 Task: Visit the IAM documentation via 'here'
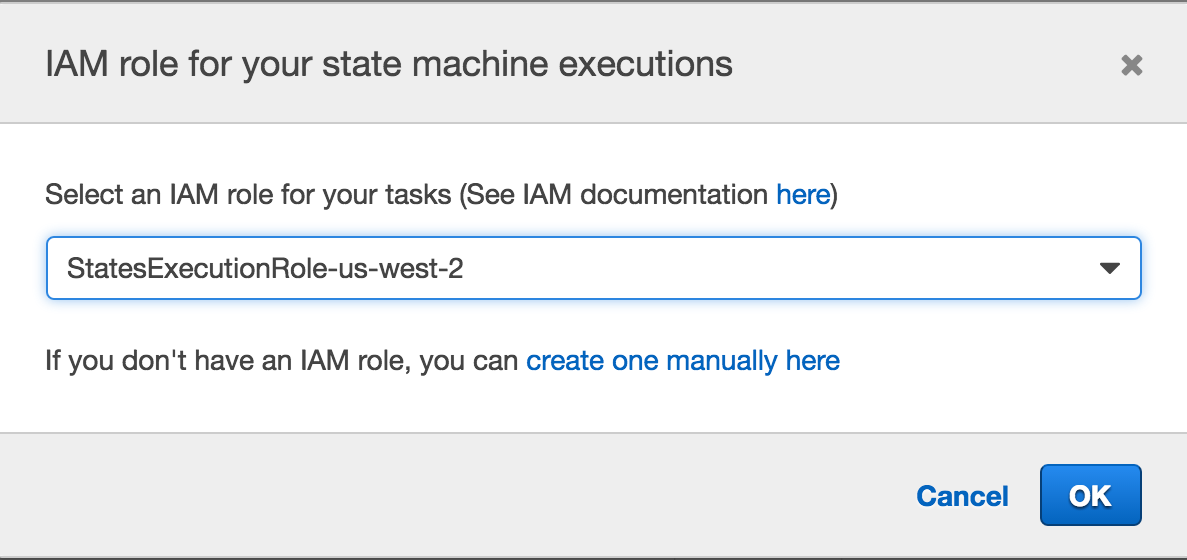[803, 194]
